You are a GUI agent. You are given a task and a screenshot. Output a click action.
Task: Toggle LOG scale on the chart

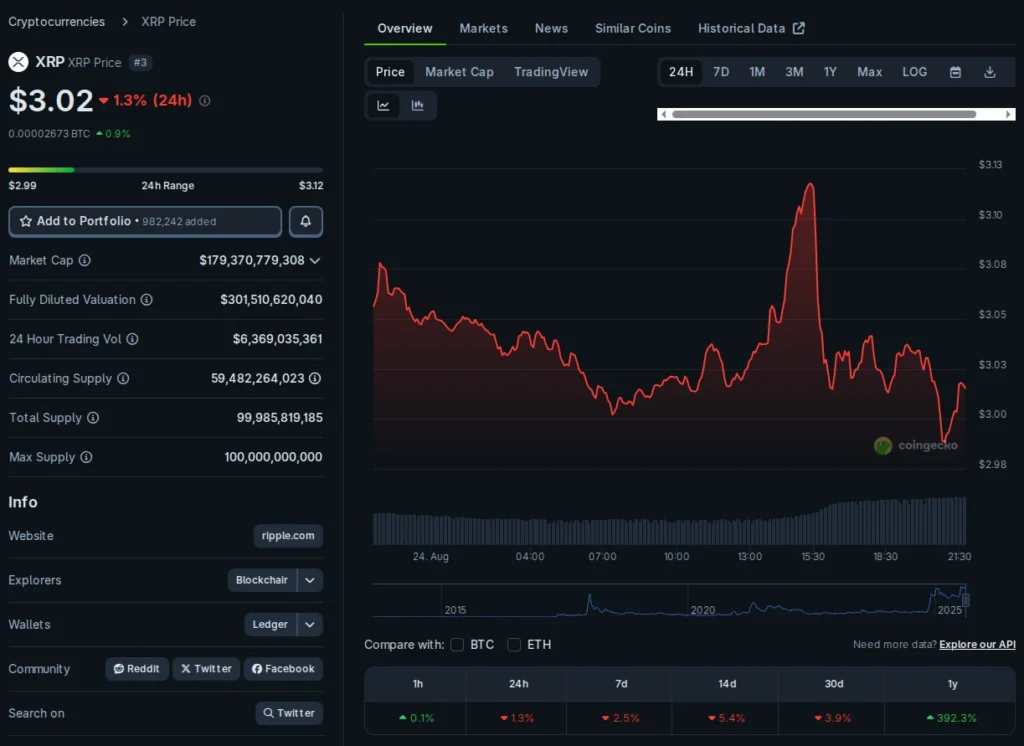pos(914,72)
